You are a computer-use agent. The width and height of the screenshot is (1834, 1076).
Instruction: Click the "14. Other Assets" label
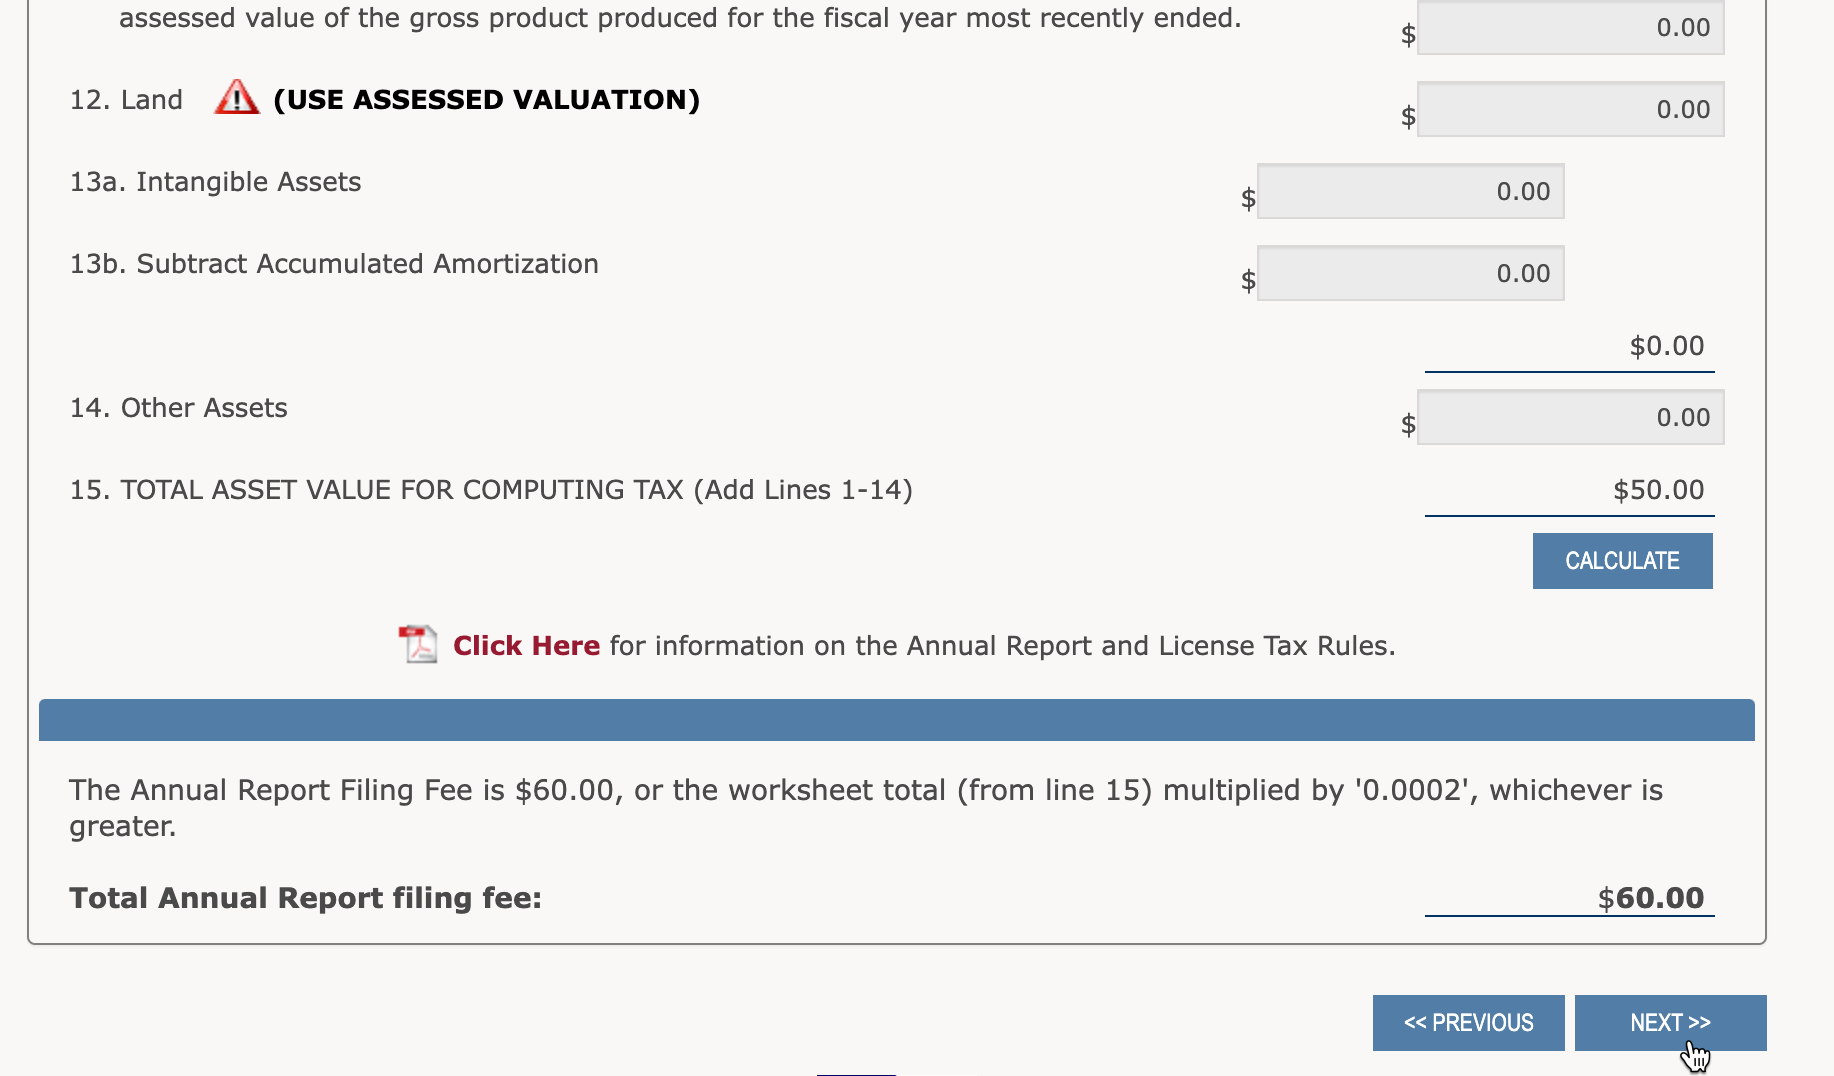(178, 408)
